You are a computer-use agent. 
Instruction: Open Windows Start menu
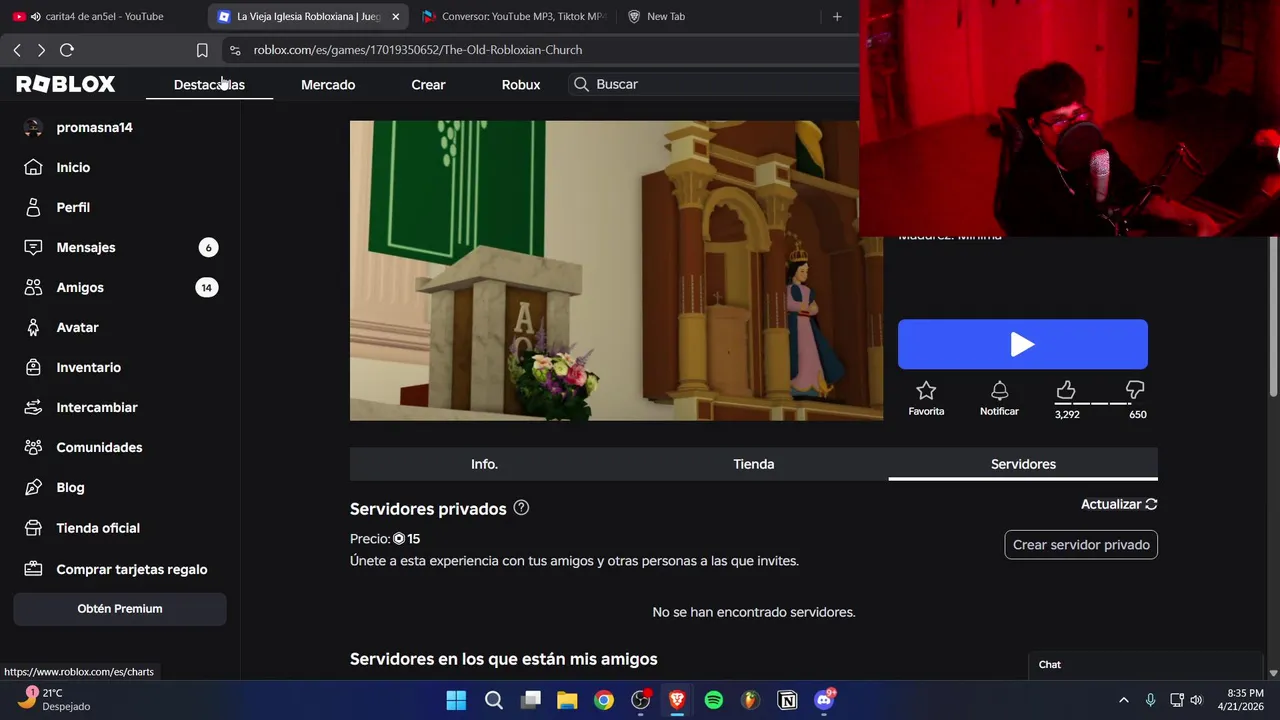[456, 700]
